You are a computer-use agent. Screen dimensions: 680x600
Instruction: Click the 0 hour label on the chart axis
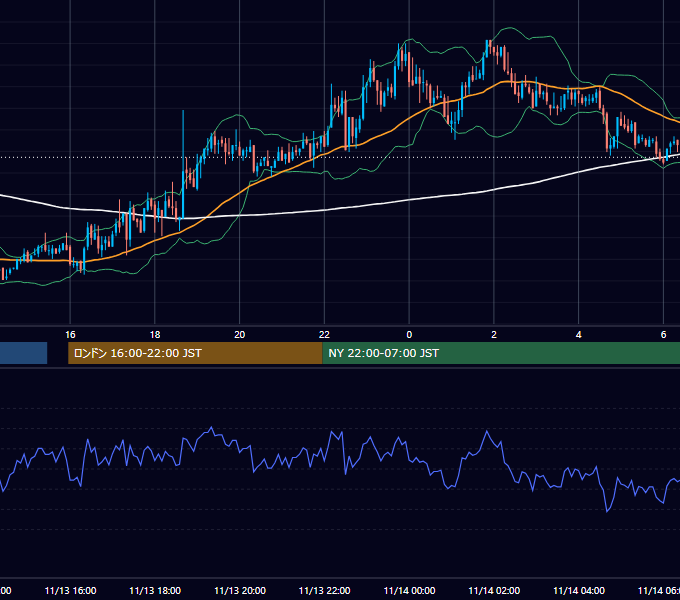(x=409, y=335)
